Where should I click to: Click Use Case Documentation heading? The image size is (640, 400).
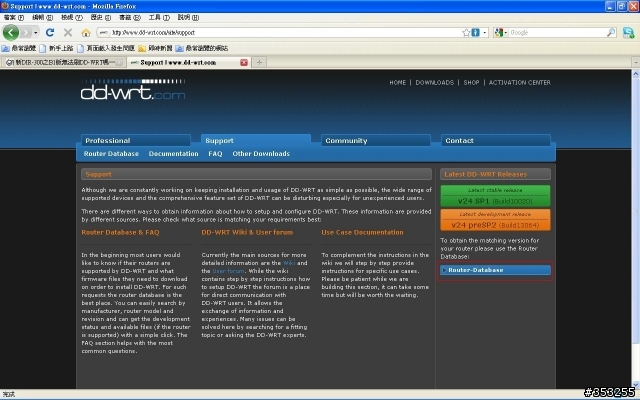coord(362,232)
